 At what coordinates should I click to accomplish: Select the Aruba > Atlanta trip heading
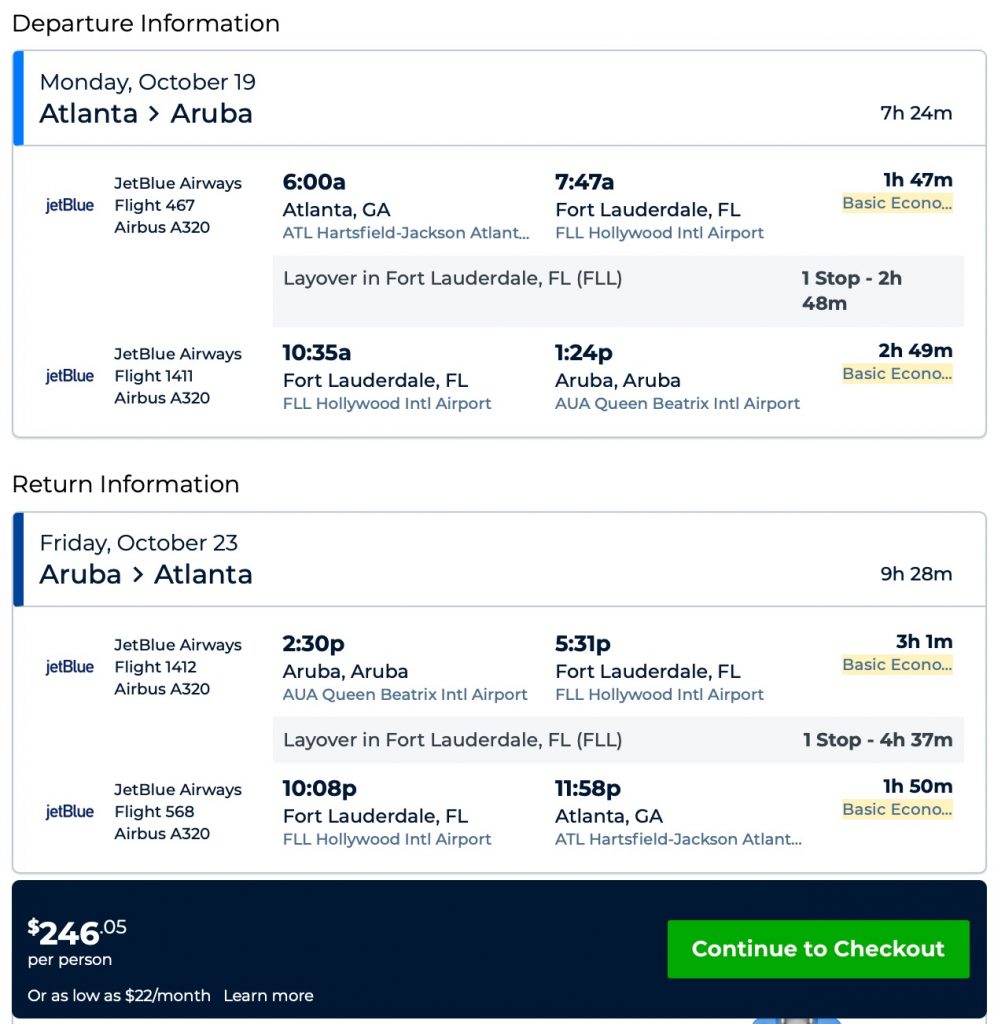[146, 574]
